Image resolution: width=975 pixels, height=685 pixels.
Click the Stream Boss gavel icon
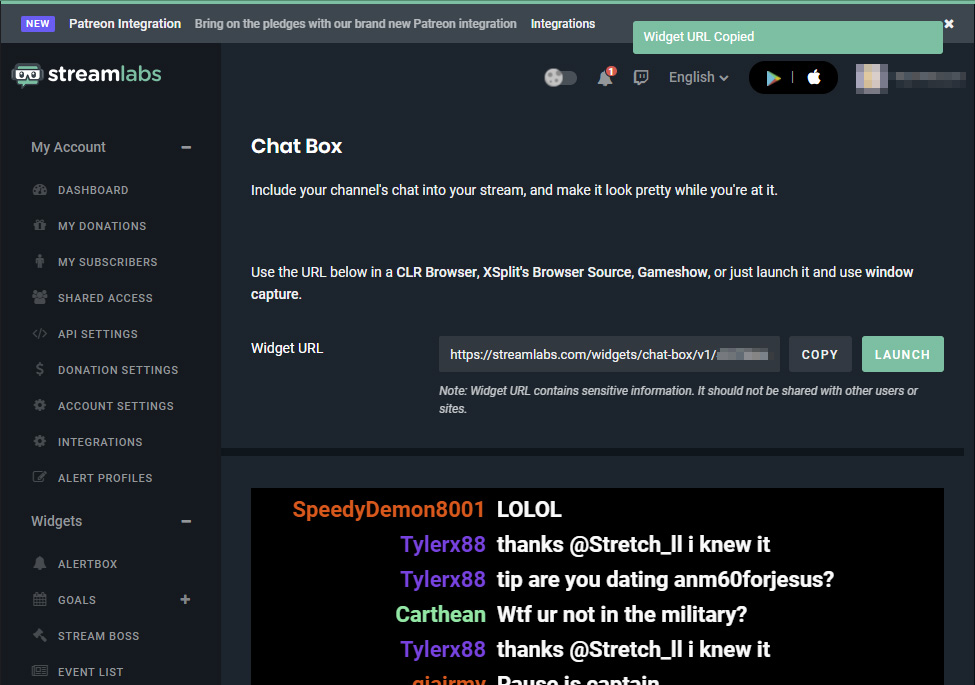tap(40, 635)
